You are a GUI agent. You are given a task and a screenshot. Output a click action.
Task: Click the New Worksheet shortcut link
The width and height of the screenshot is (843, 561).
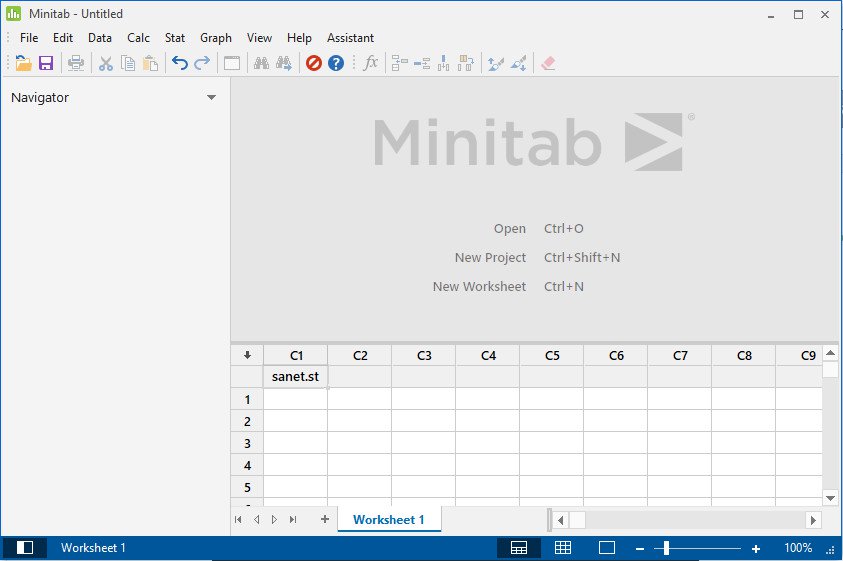click(x=479, y=287)
